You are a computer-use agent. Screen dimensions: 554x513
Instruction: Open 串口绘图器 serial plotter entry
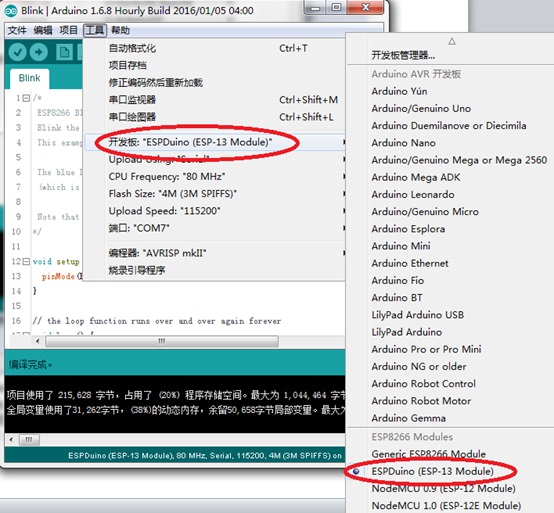214,117
